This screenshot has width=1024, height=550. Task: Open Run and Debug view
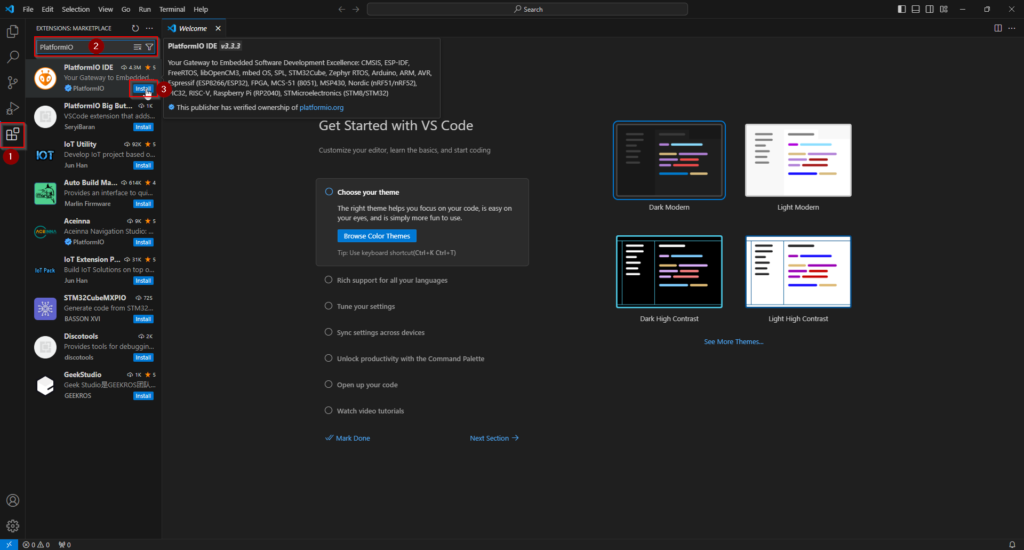pos(12,108)
